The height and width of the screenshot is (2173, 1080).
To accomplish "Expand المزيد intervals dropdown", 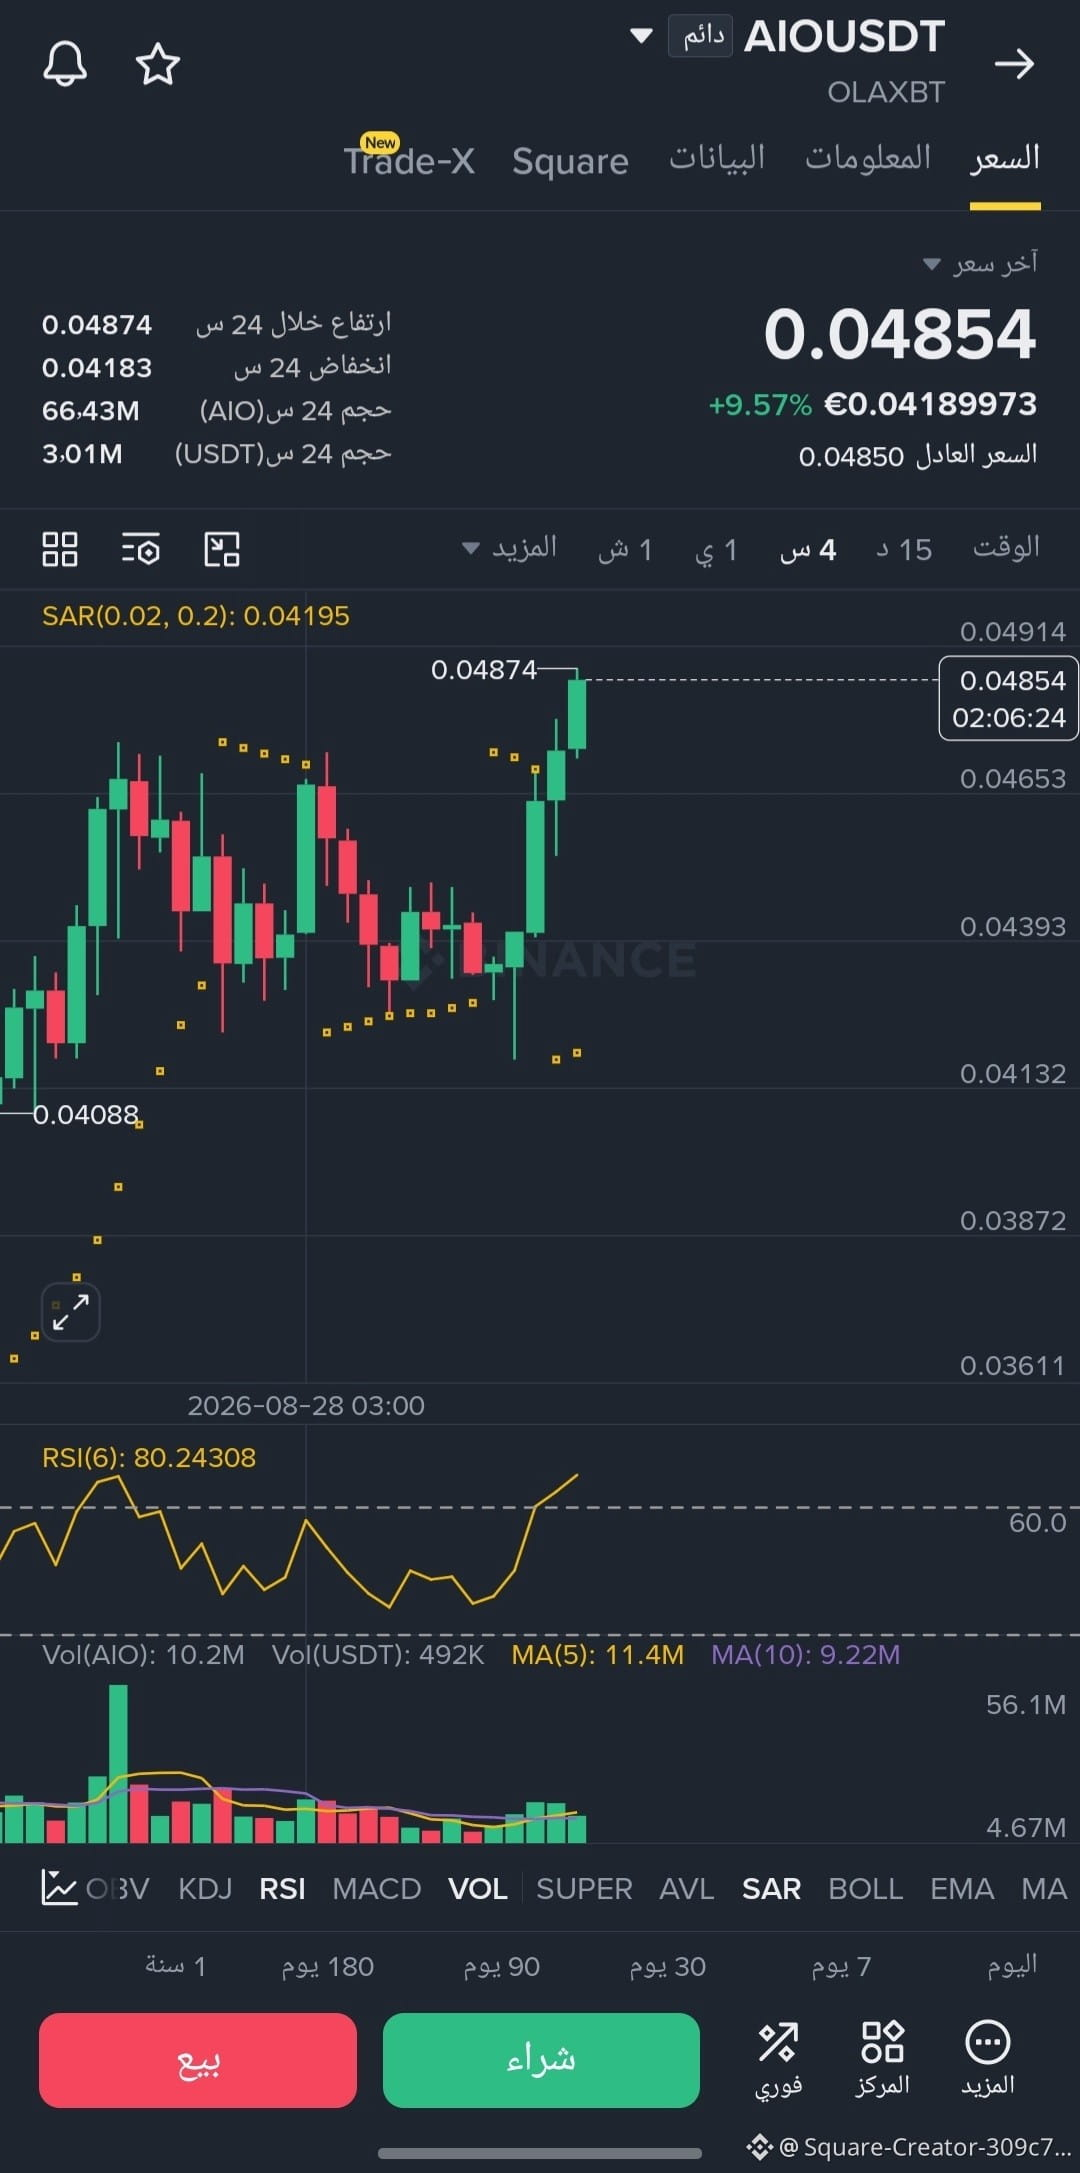I will click(509, 548).
